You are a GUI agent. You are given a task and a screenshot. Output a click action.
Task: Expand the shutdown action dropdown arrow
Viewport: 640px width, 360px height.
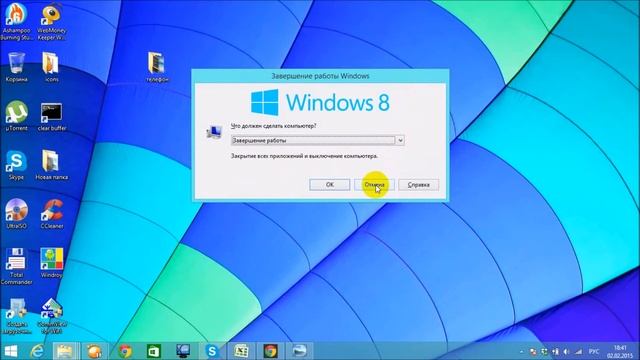point(400,140)
